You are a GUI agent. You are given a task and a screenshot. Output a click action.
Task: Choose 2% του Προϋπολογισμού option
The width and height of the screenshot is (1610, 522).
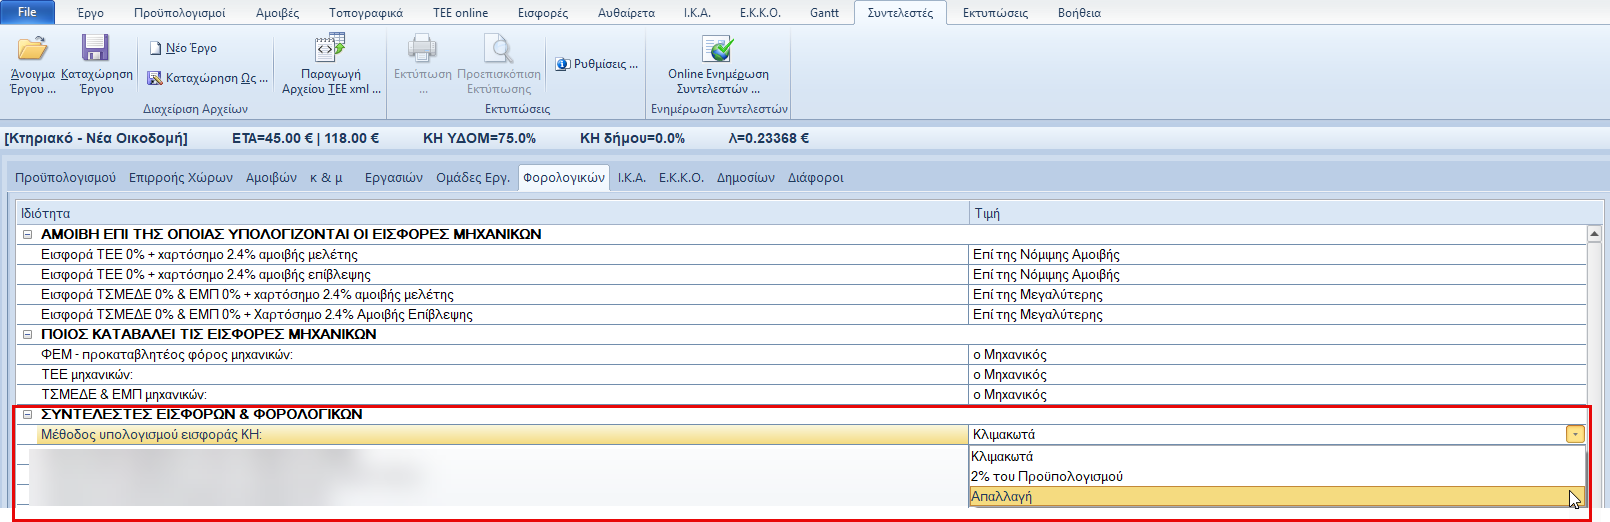point(1047,477)
